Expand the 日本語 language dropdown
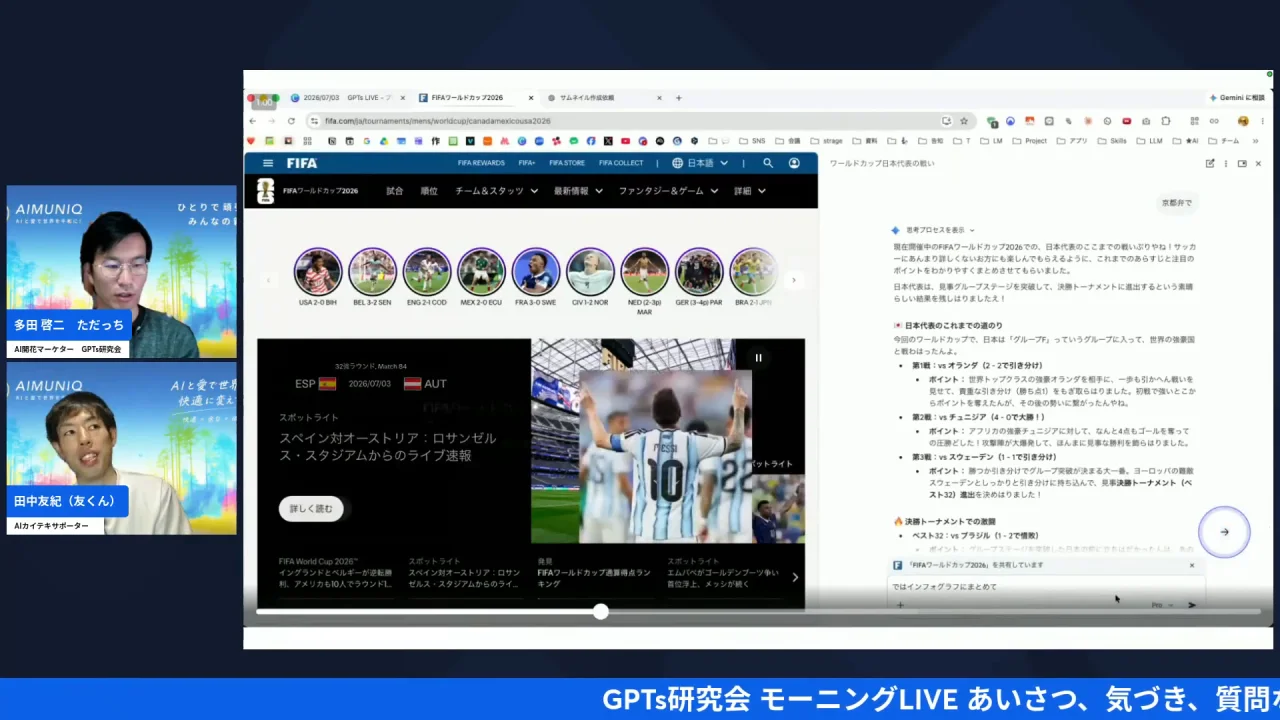The image size is (1280, 720). pyautogui.click(x=701, y=163)
